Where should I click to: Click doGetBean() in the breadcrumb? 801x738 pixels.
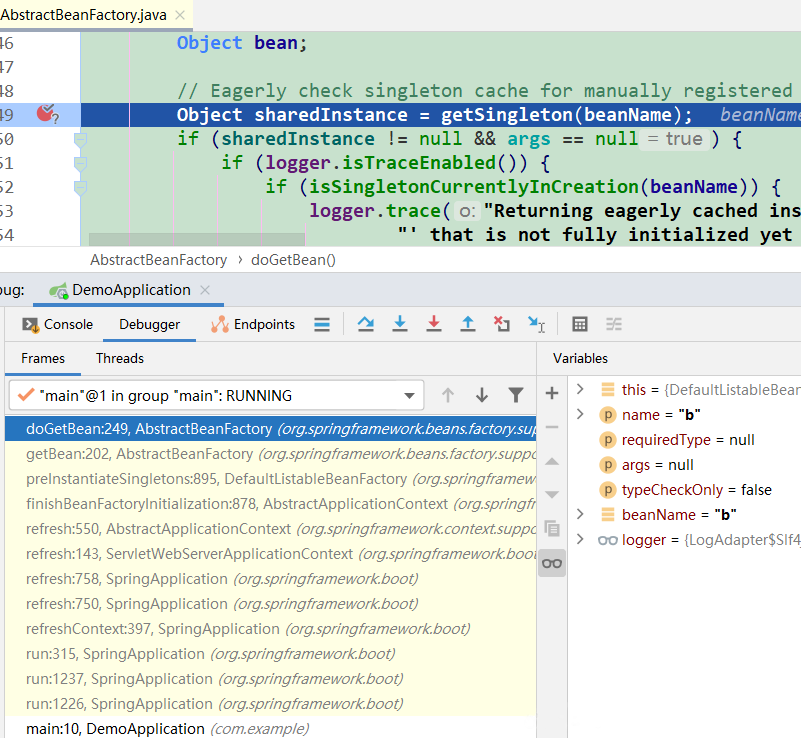click(x=293, y=260)
